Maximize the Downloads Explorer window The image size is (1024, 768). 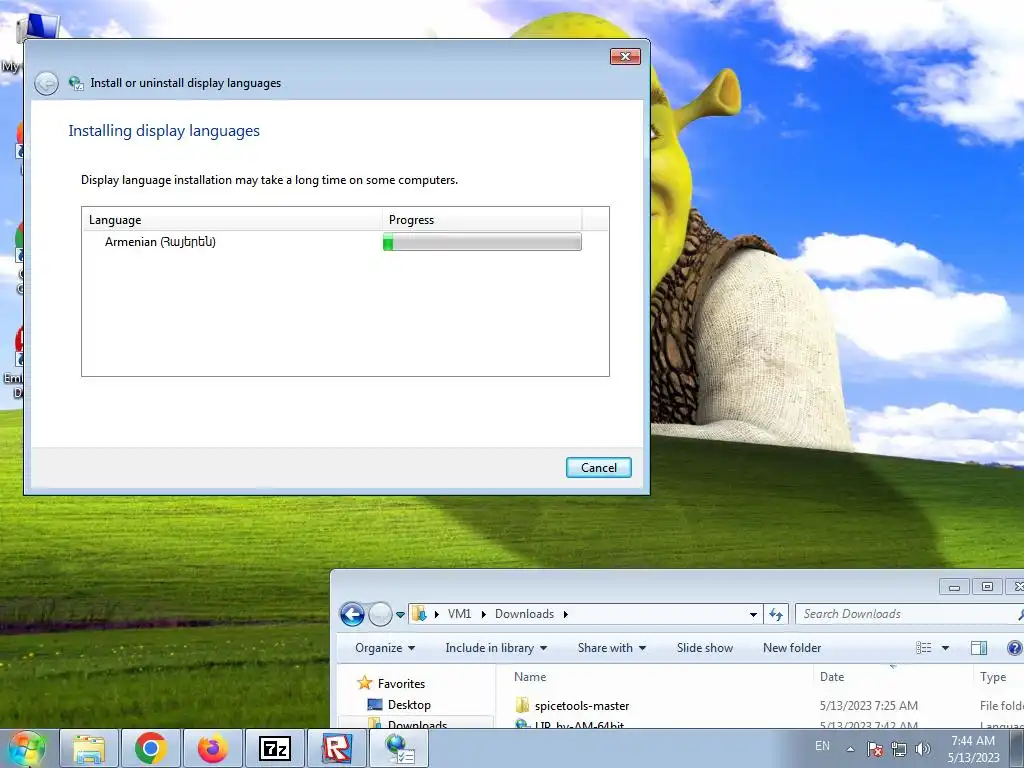click(987, 586)
